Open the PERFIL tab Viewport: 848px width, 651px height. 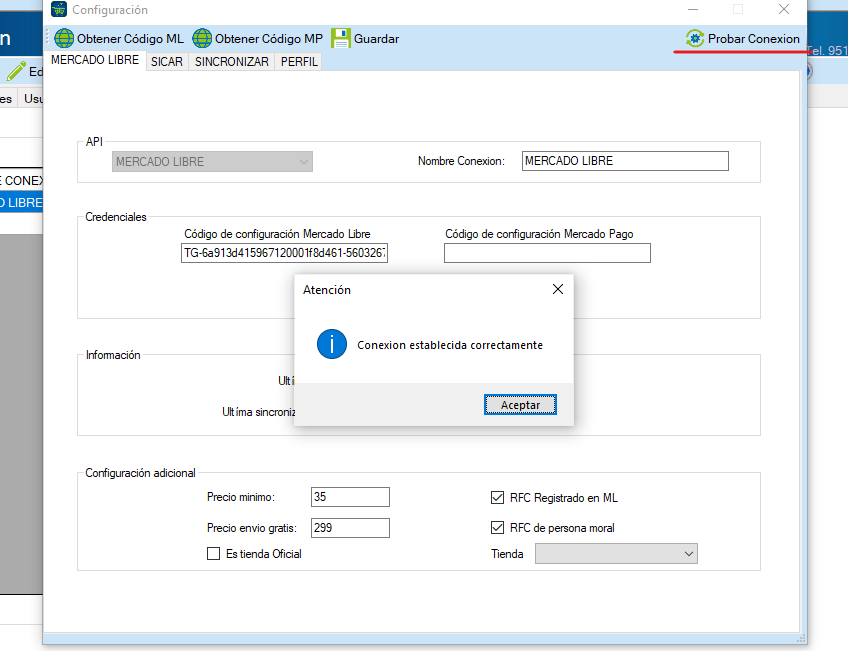coord(299,62)
